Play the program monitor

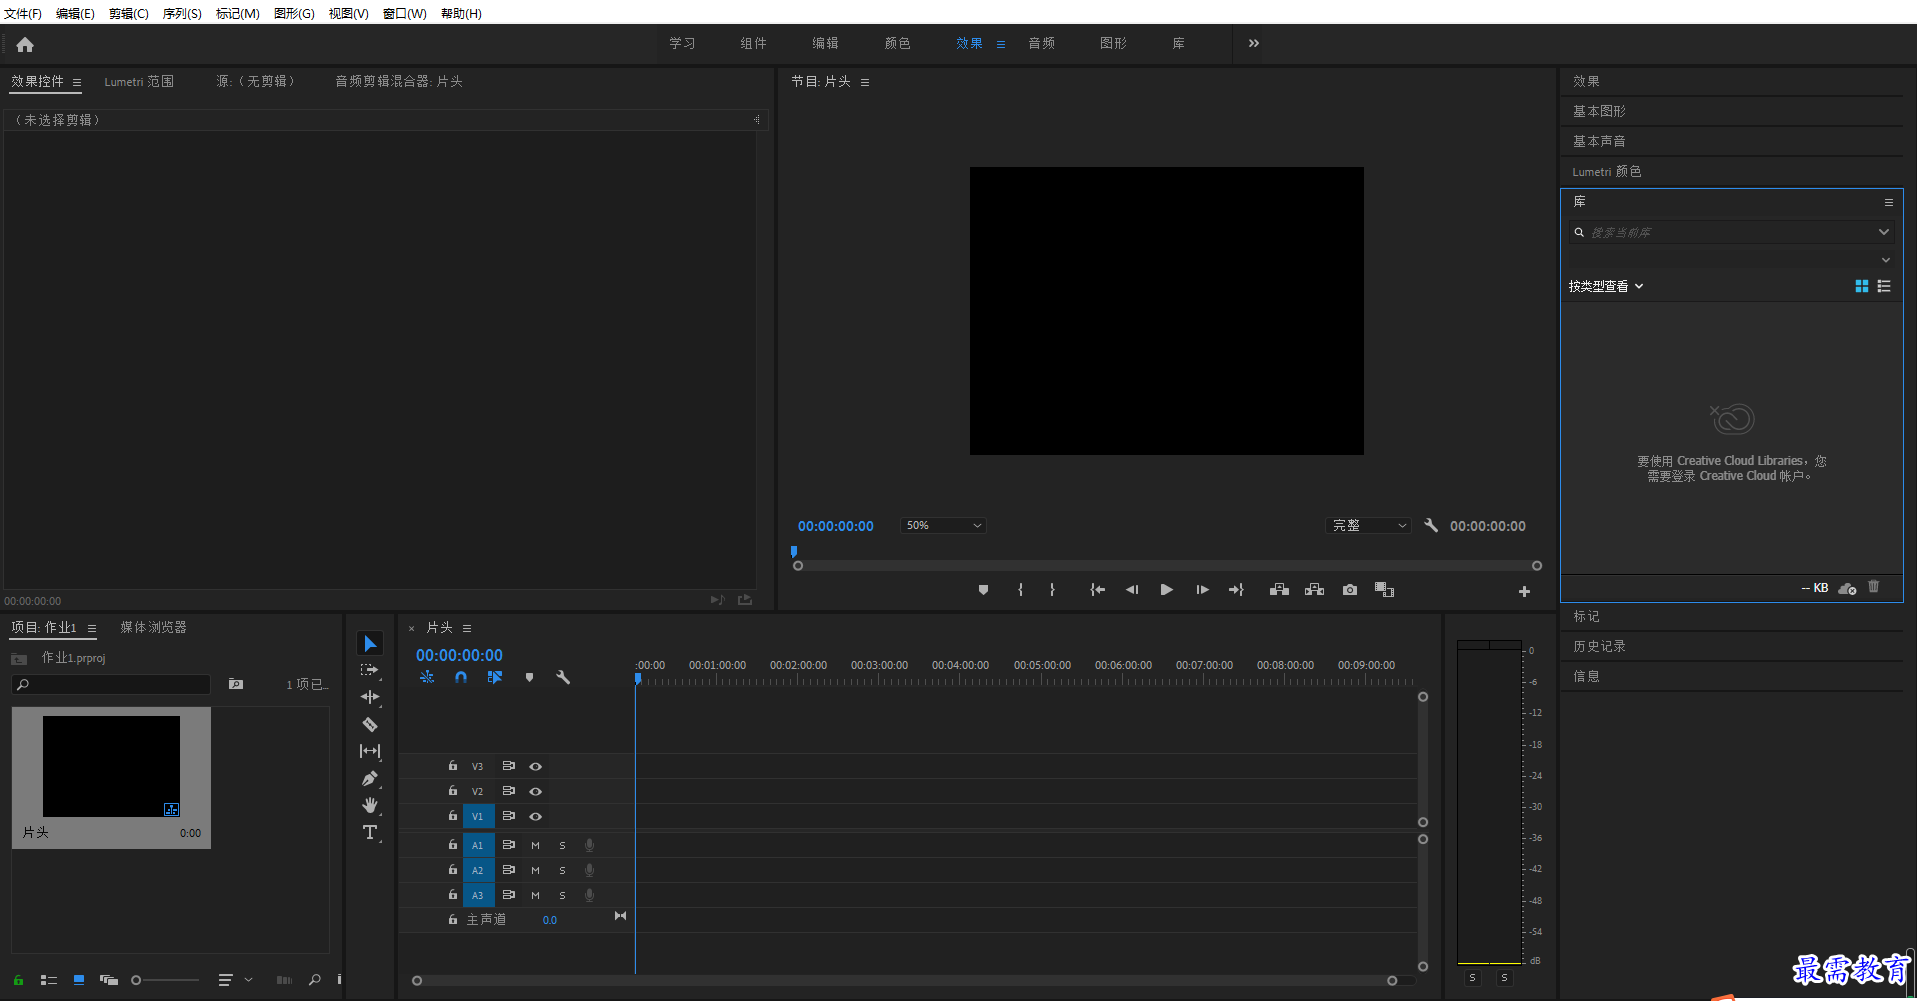(1166, 590)
